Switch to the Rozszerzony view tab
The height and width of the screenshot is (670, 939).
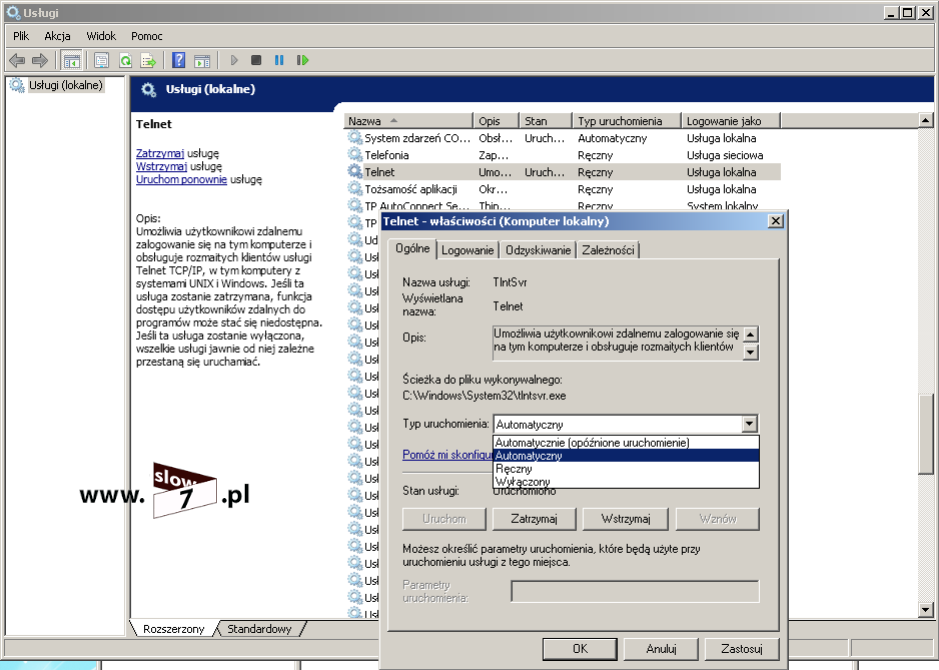click(x=174, y=629)
